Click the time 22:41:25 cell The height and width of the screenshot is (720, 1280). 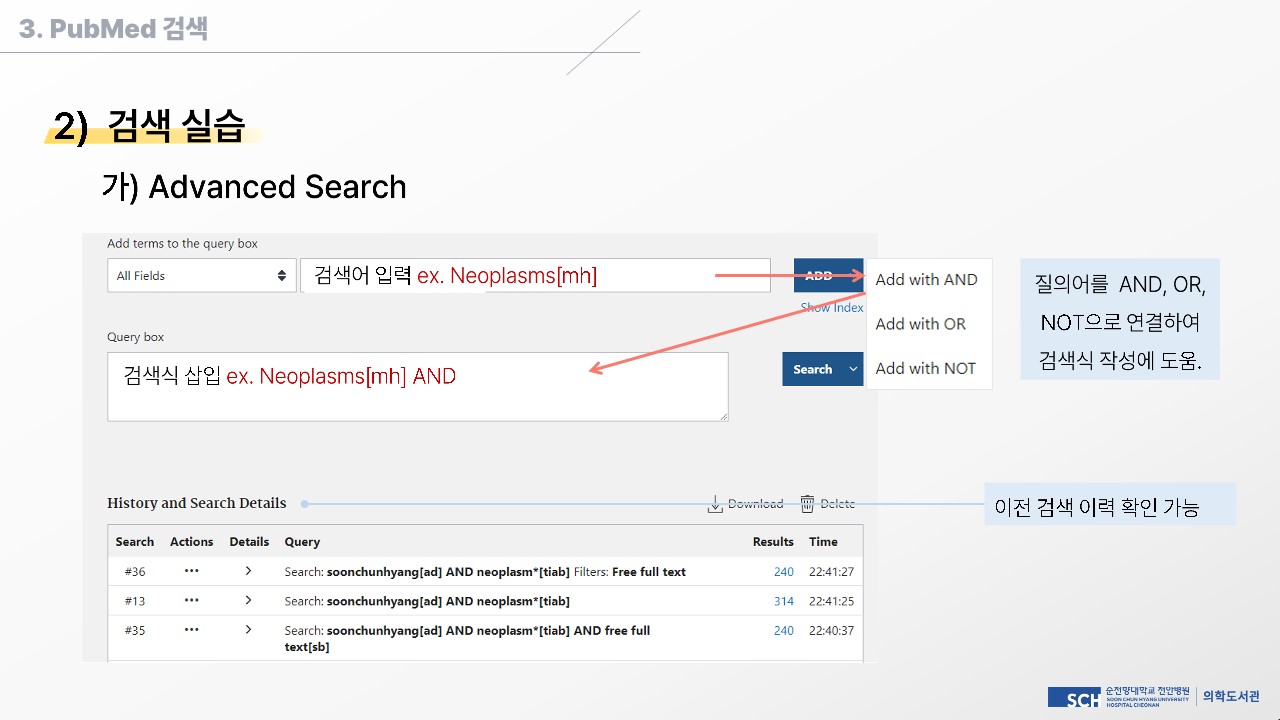point(831,601)
